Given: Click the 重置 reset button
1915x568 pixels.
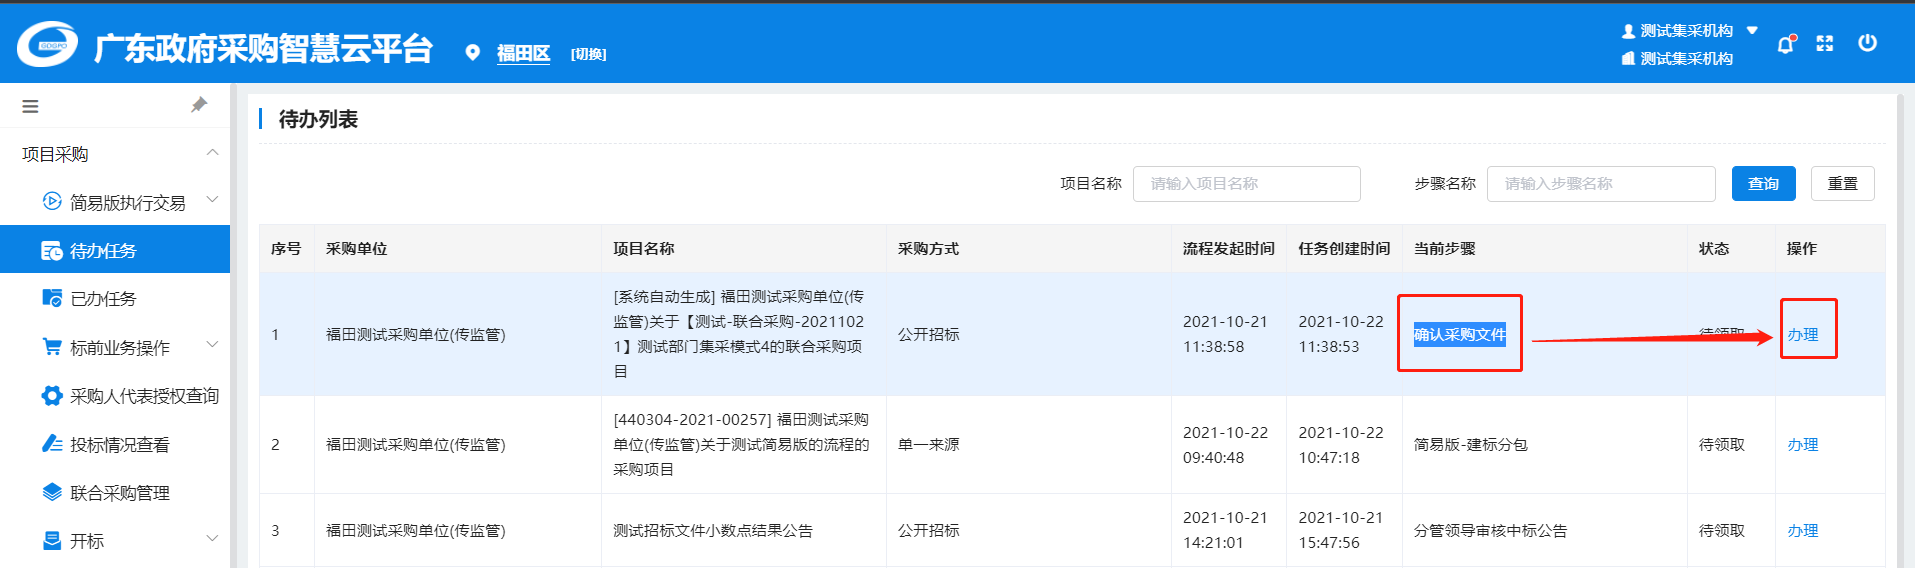Looking at the screenshot, I should (x=1842, y=184).
